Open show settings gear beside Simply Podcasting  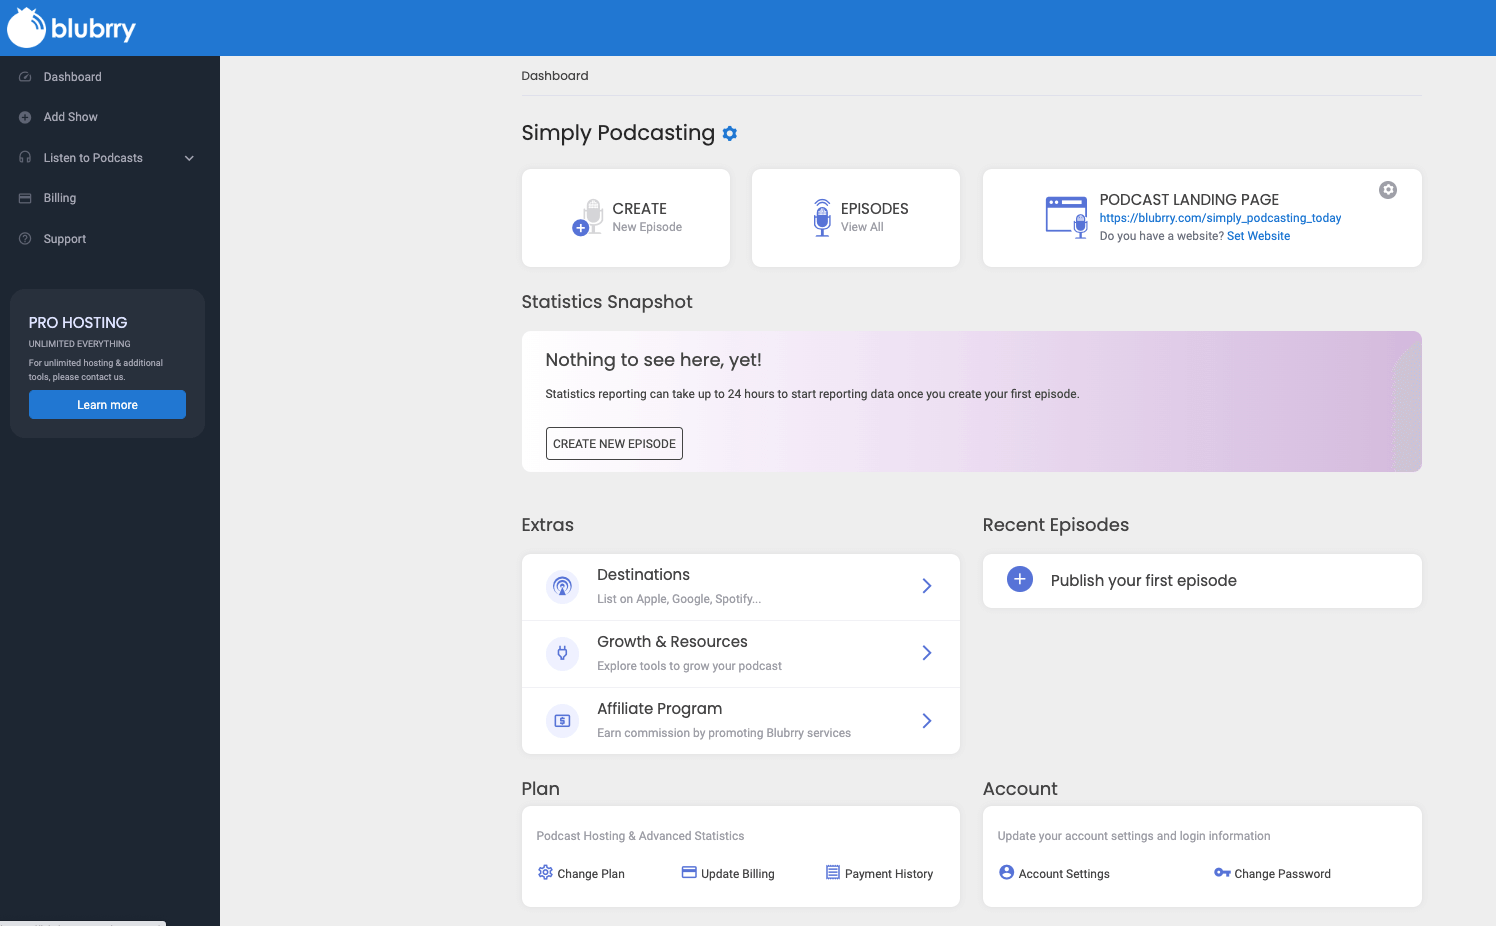(730, 133)
